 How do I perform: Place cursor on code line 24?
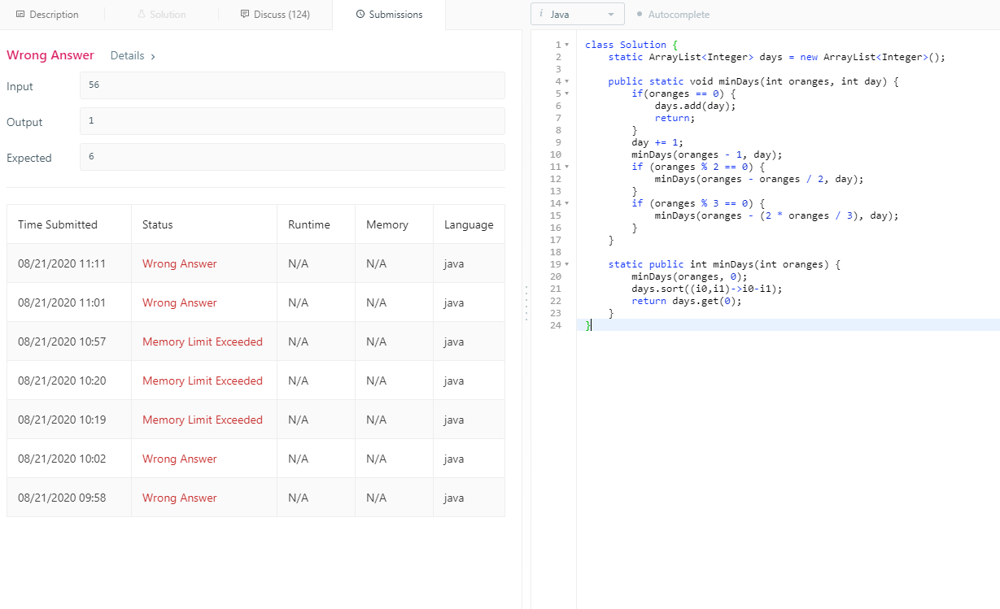pyautogui.click(x=788, y=325)
